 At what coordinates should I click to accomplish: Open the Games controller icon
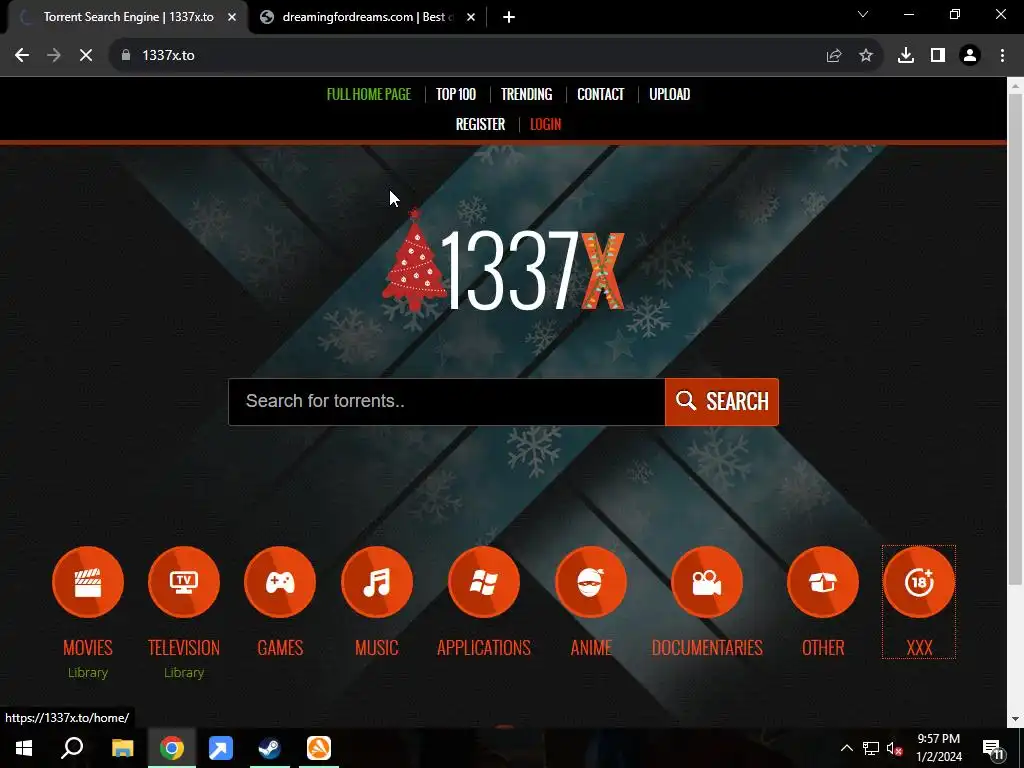point(280,582)
